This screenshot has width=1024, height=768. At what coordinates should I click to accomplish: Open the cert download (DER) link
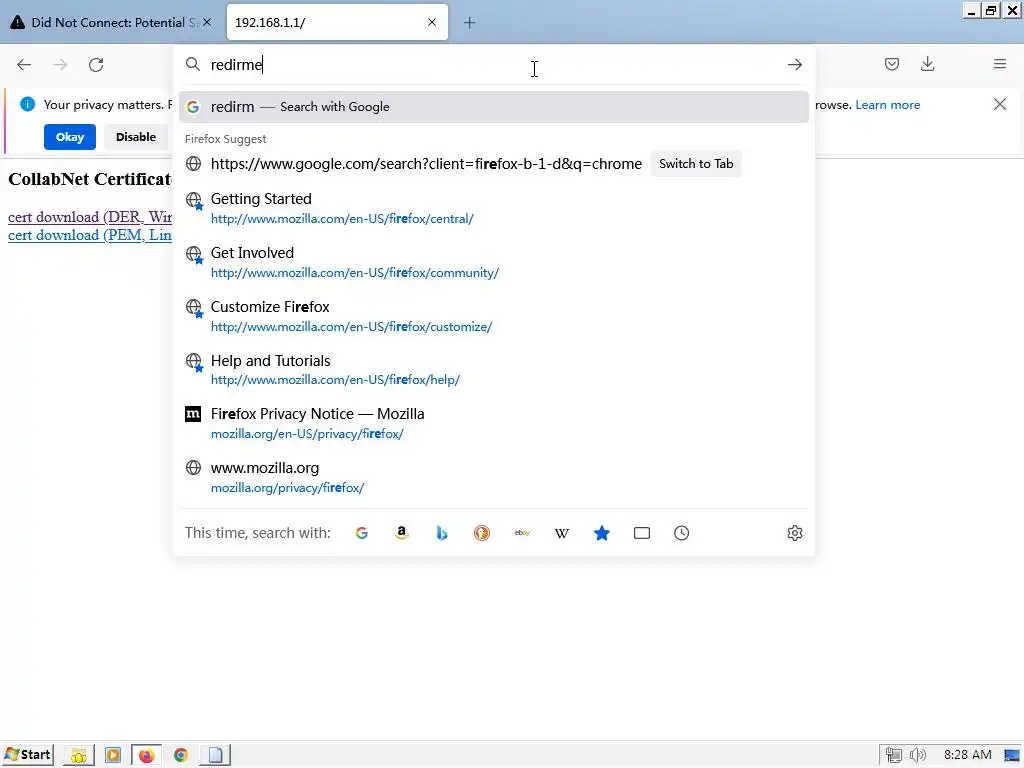(x=89, y=217)
